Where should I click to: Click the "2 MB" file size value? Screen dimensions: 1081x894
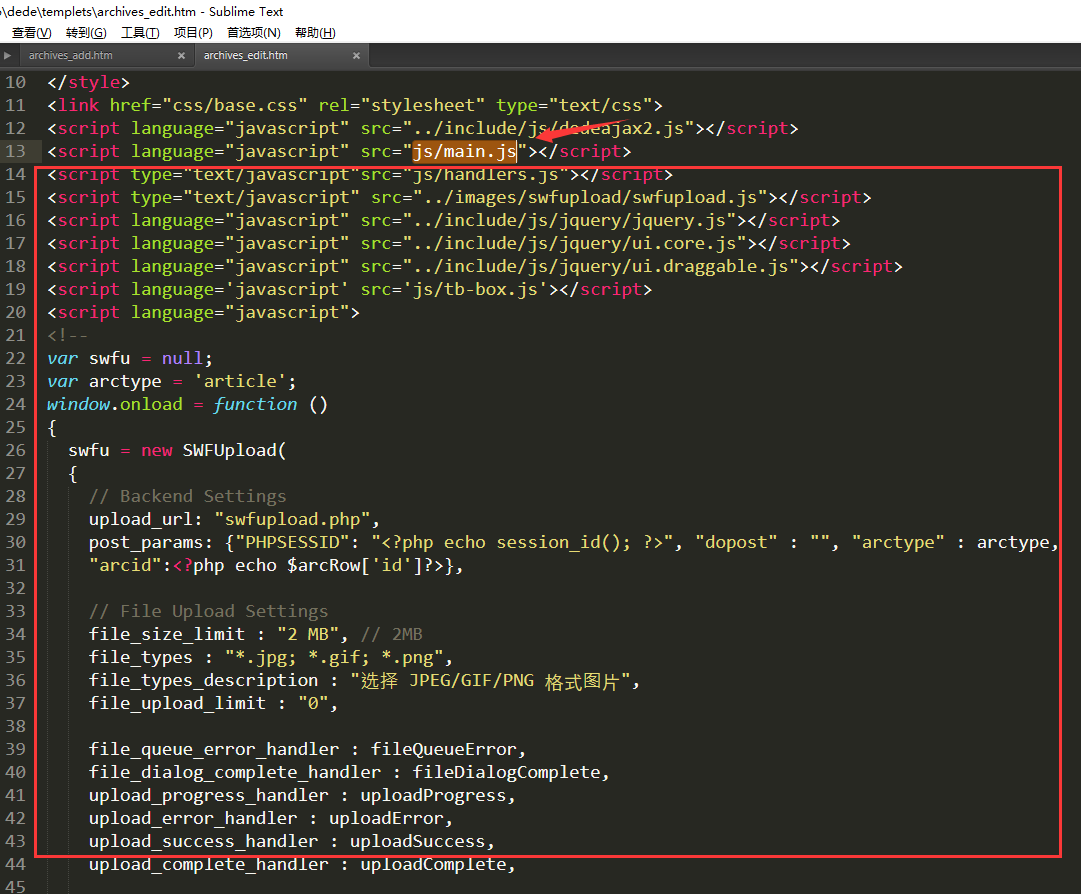click(310, 635)
